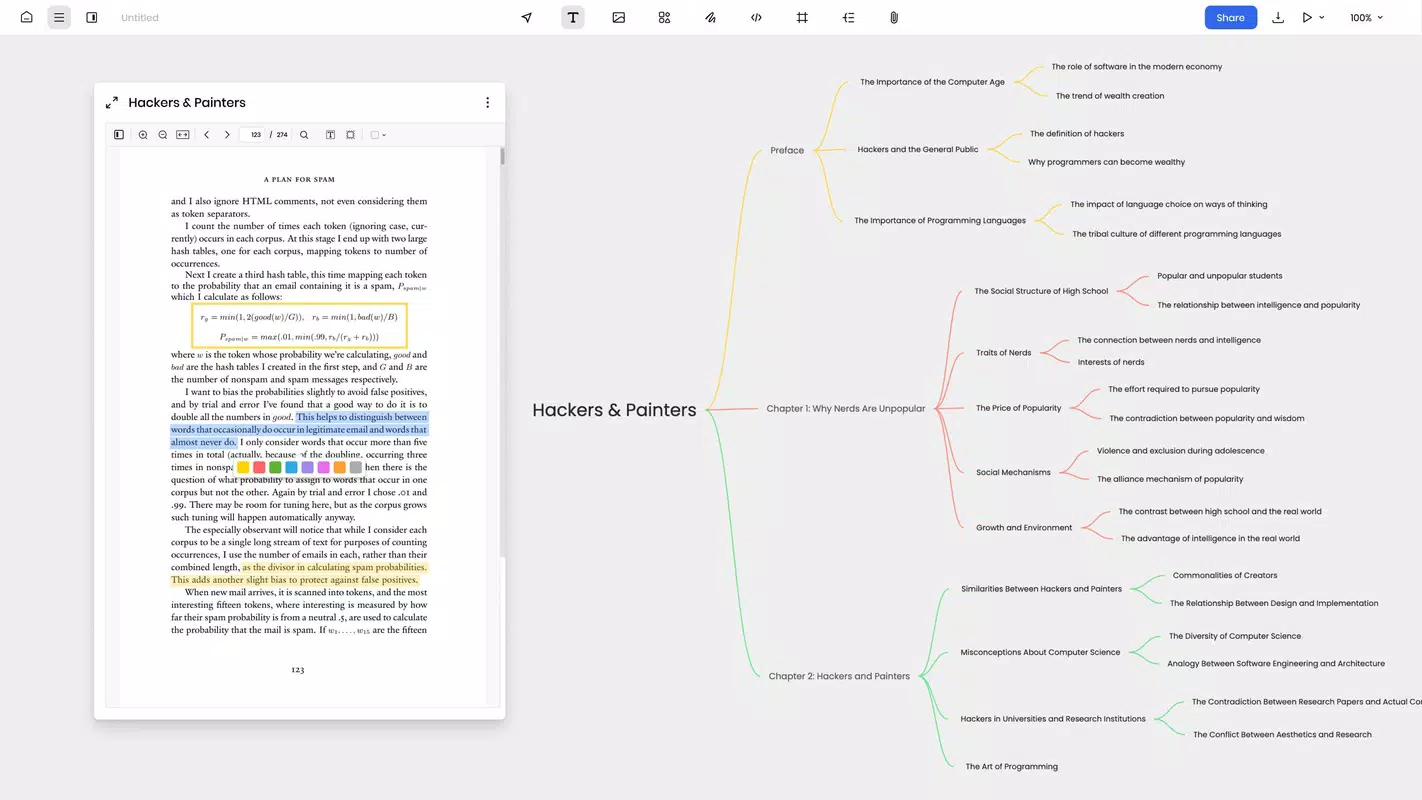This screenshot has width=1422, height=800.
Task: Toggle the side panel layout icon
Action: 92,17
